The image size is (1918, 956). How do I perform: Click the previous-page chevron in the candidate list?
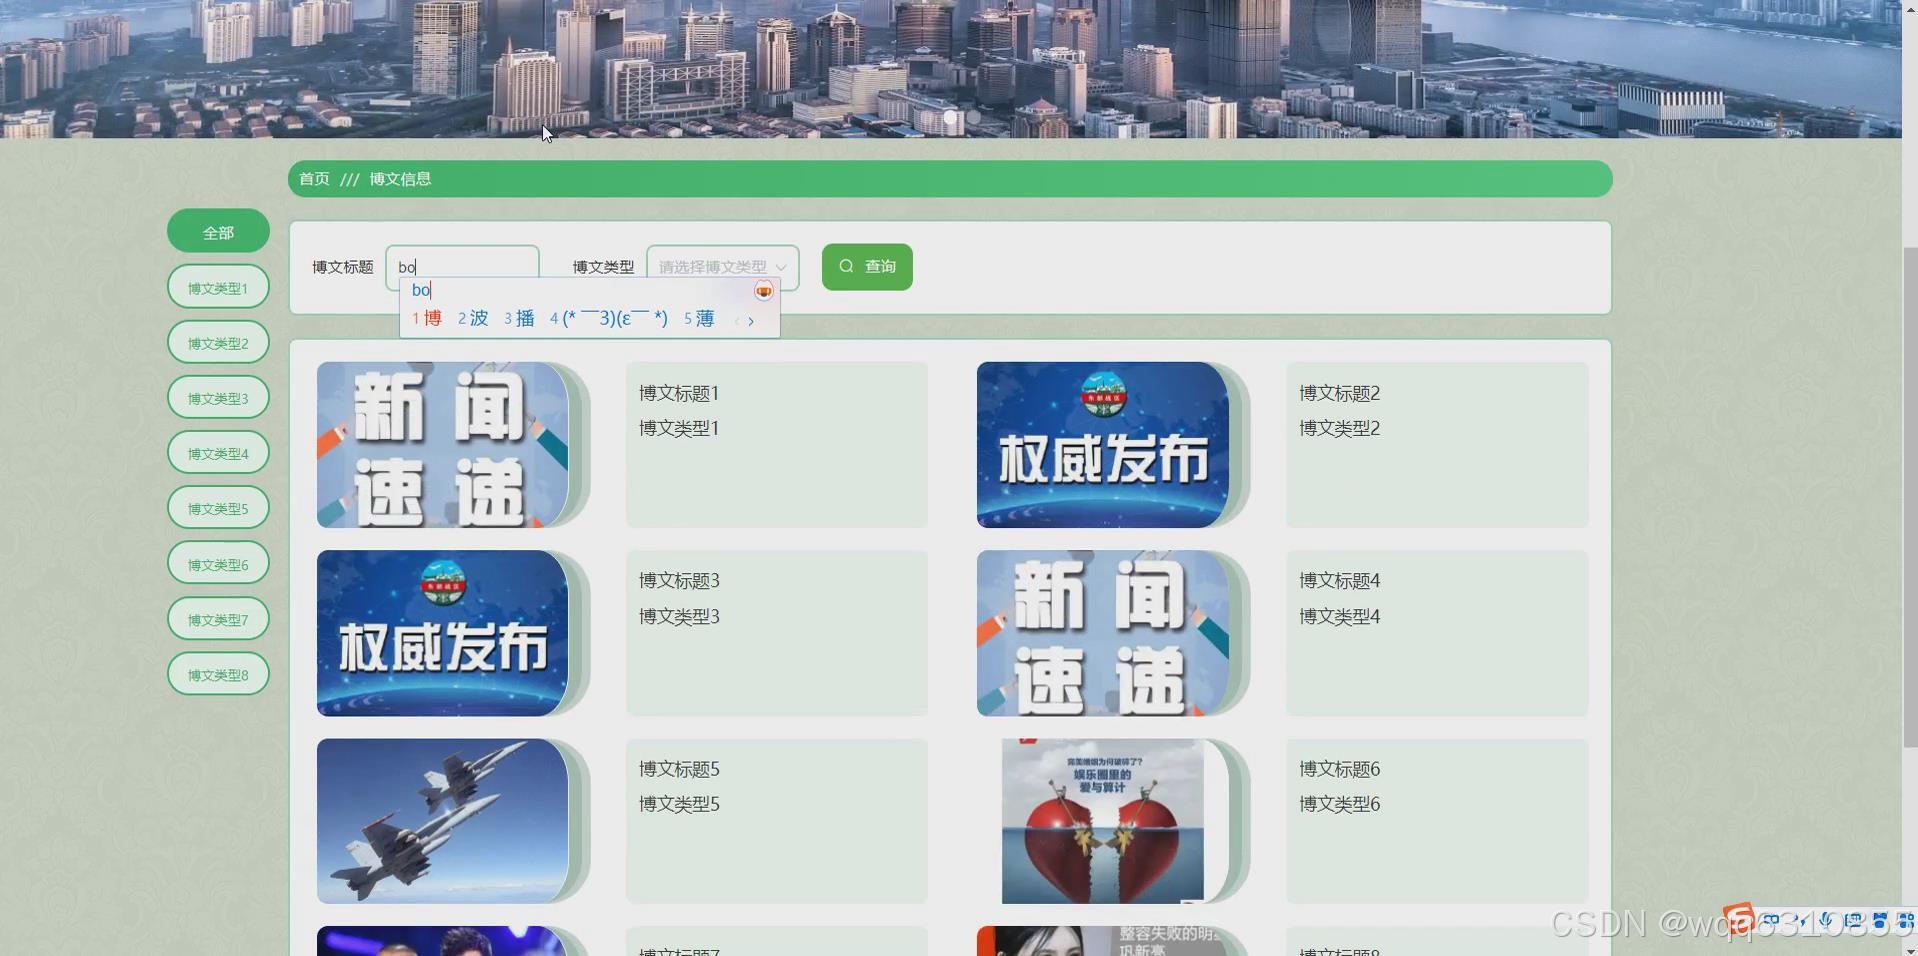[x=736, y=321]
